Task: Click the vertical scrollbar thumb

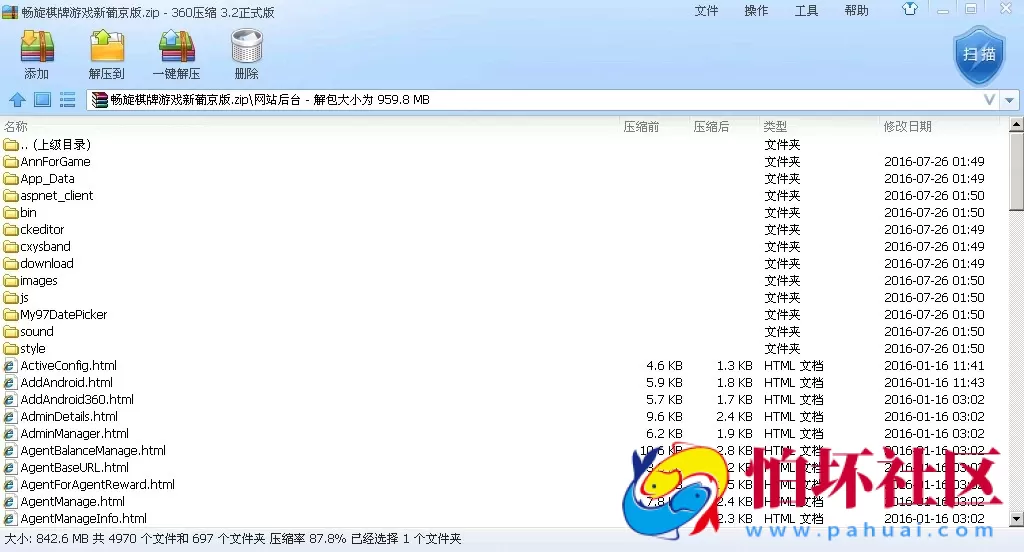Action: pyautogui.click(x=1016, y=171)
